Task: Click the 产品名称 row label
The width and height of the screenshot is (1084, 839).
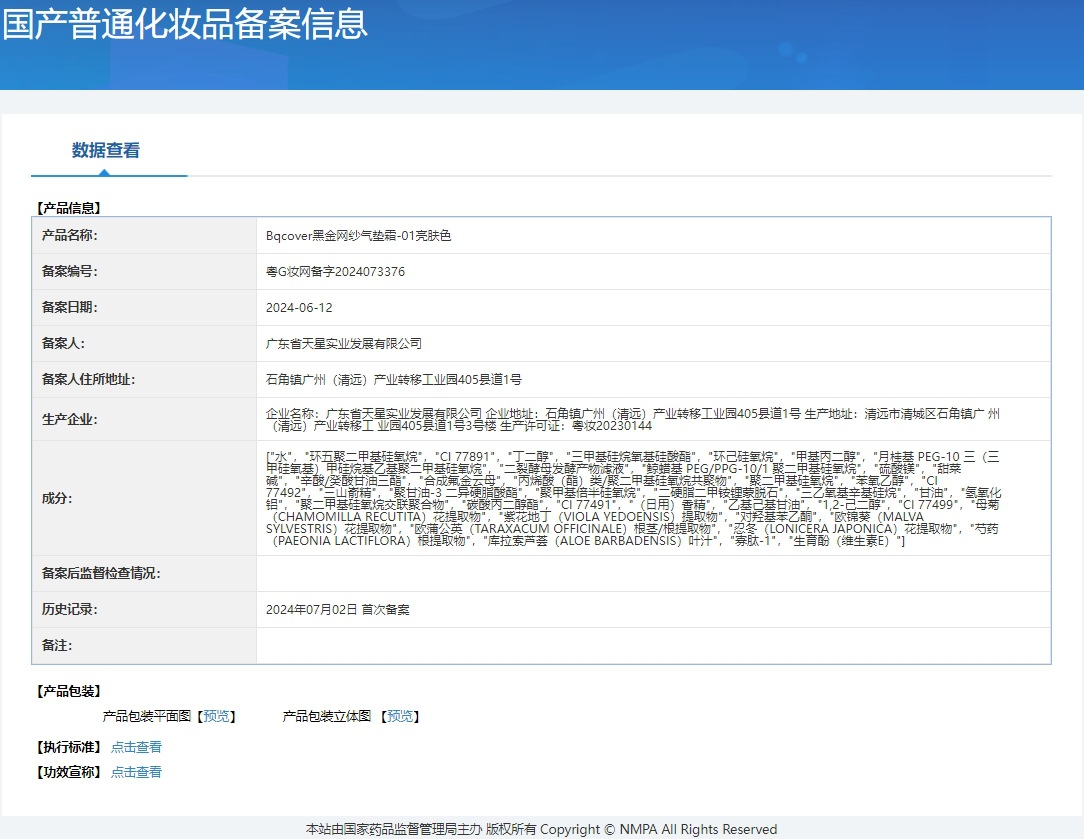Action: (x=69, y=236)
